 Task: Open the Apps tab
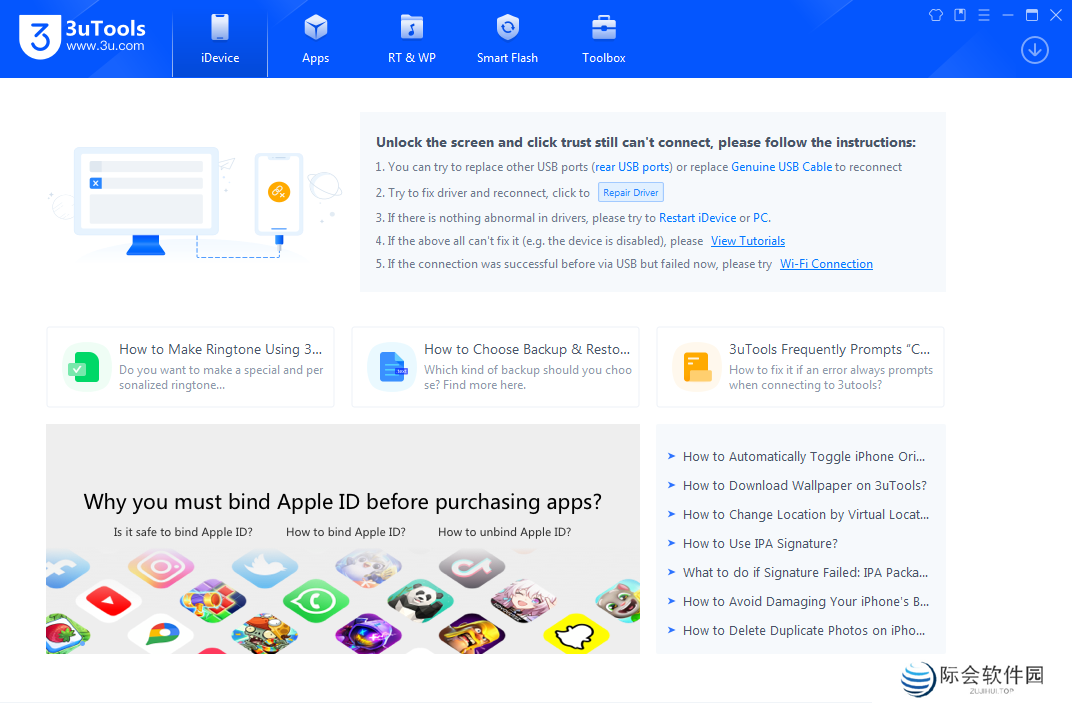pos(316,40)
